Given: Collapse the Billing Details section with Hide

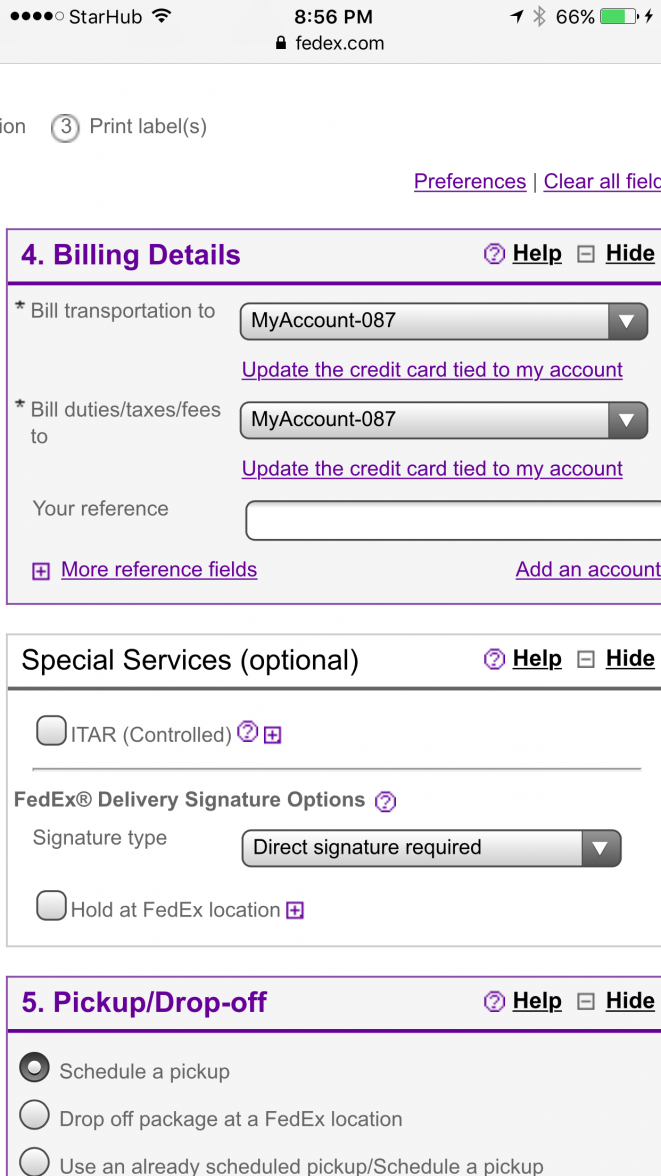Looking at the screenshot, I should pos(629,254).
